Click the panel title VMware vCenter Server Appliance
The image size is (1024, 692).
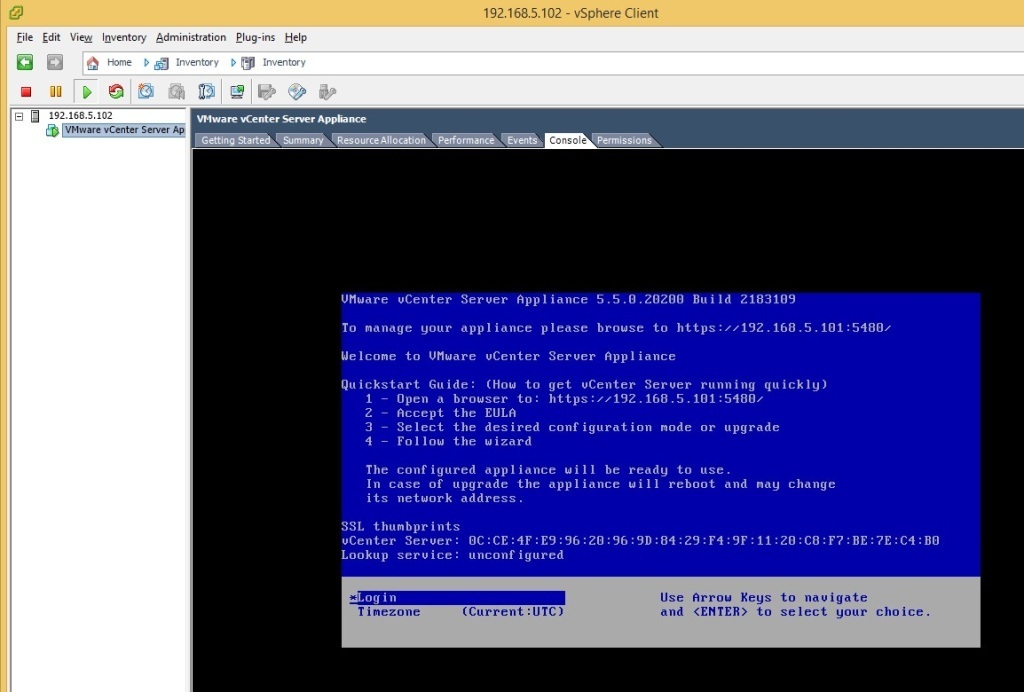[x=281, y=119]
